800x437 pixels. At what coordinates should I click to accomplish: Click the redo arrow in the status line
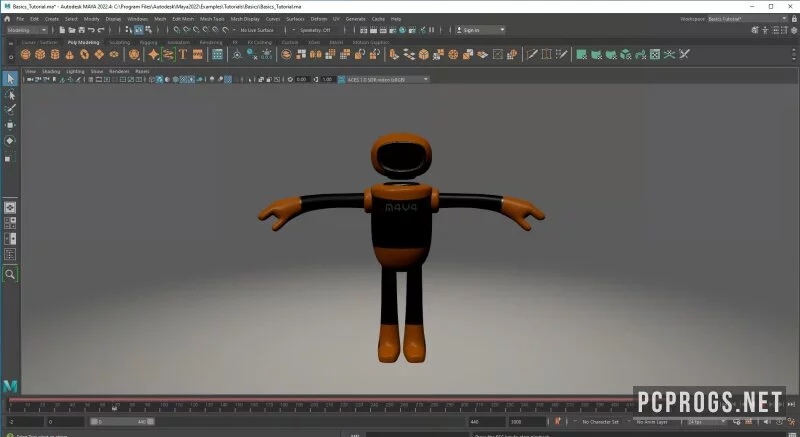(101, 30)
